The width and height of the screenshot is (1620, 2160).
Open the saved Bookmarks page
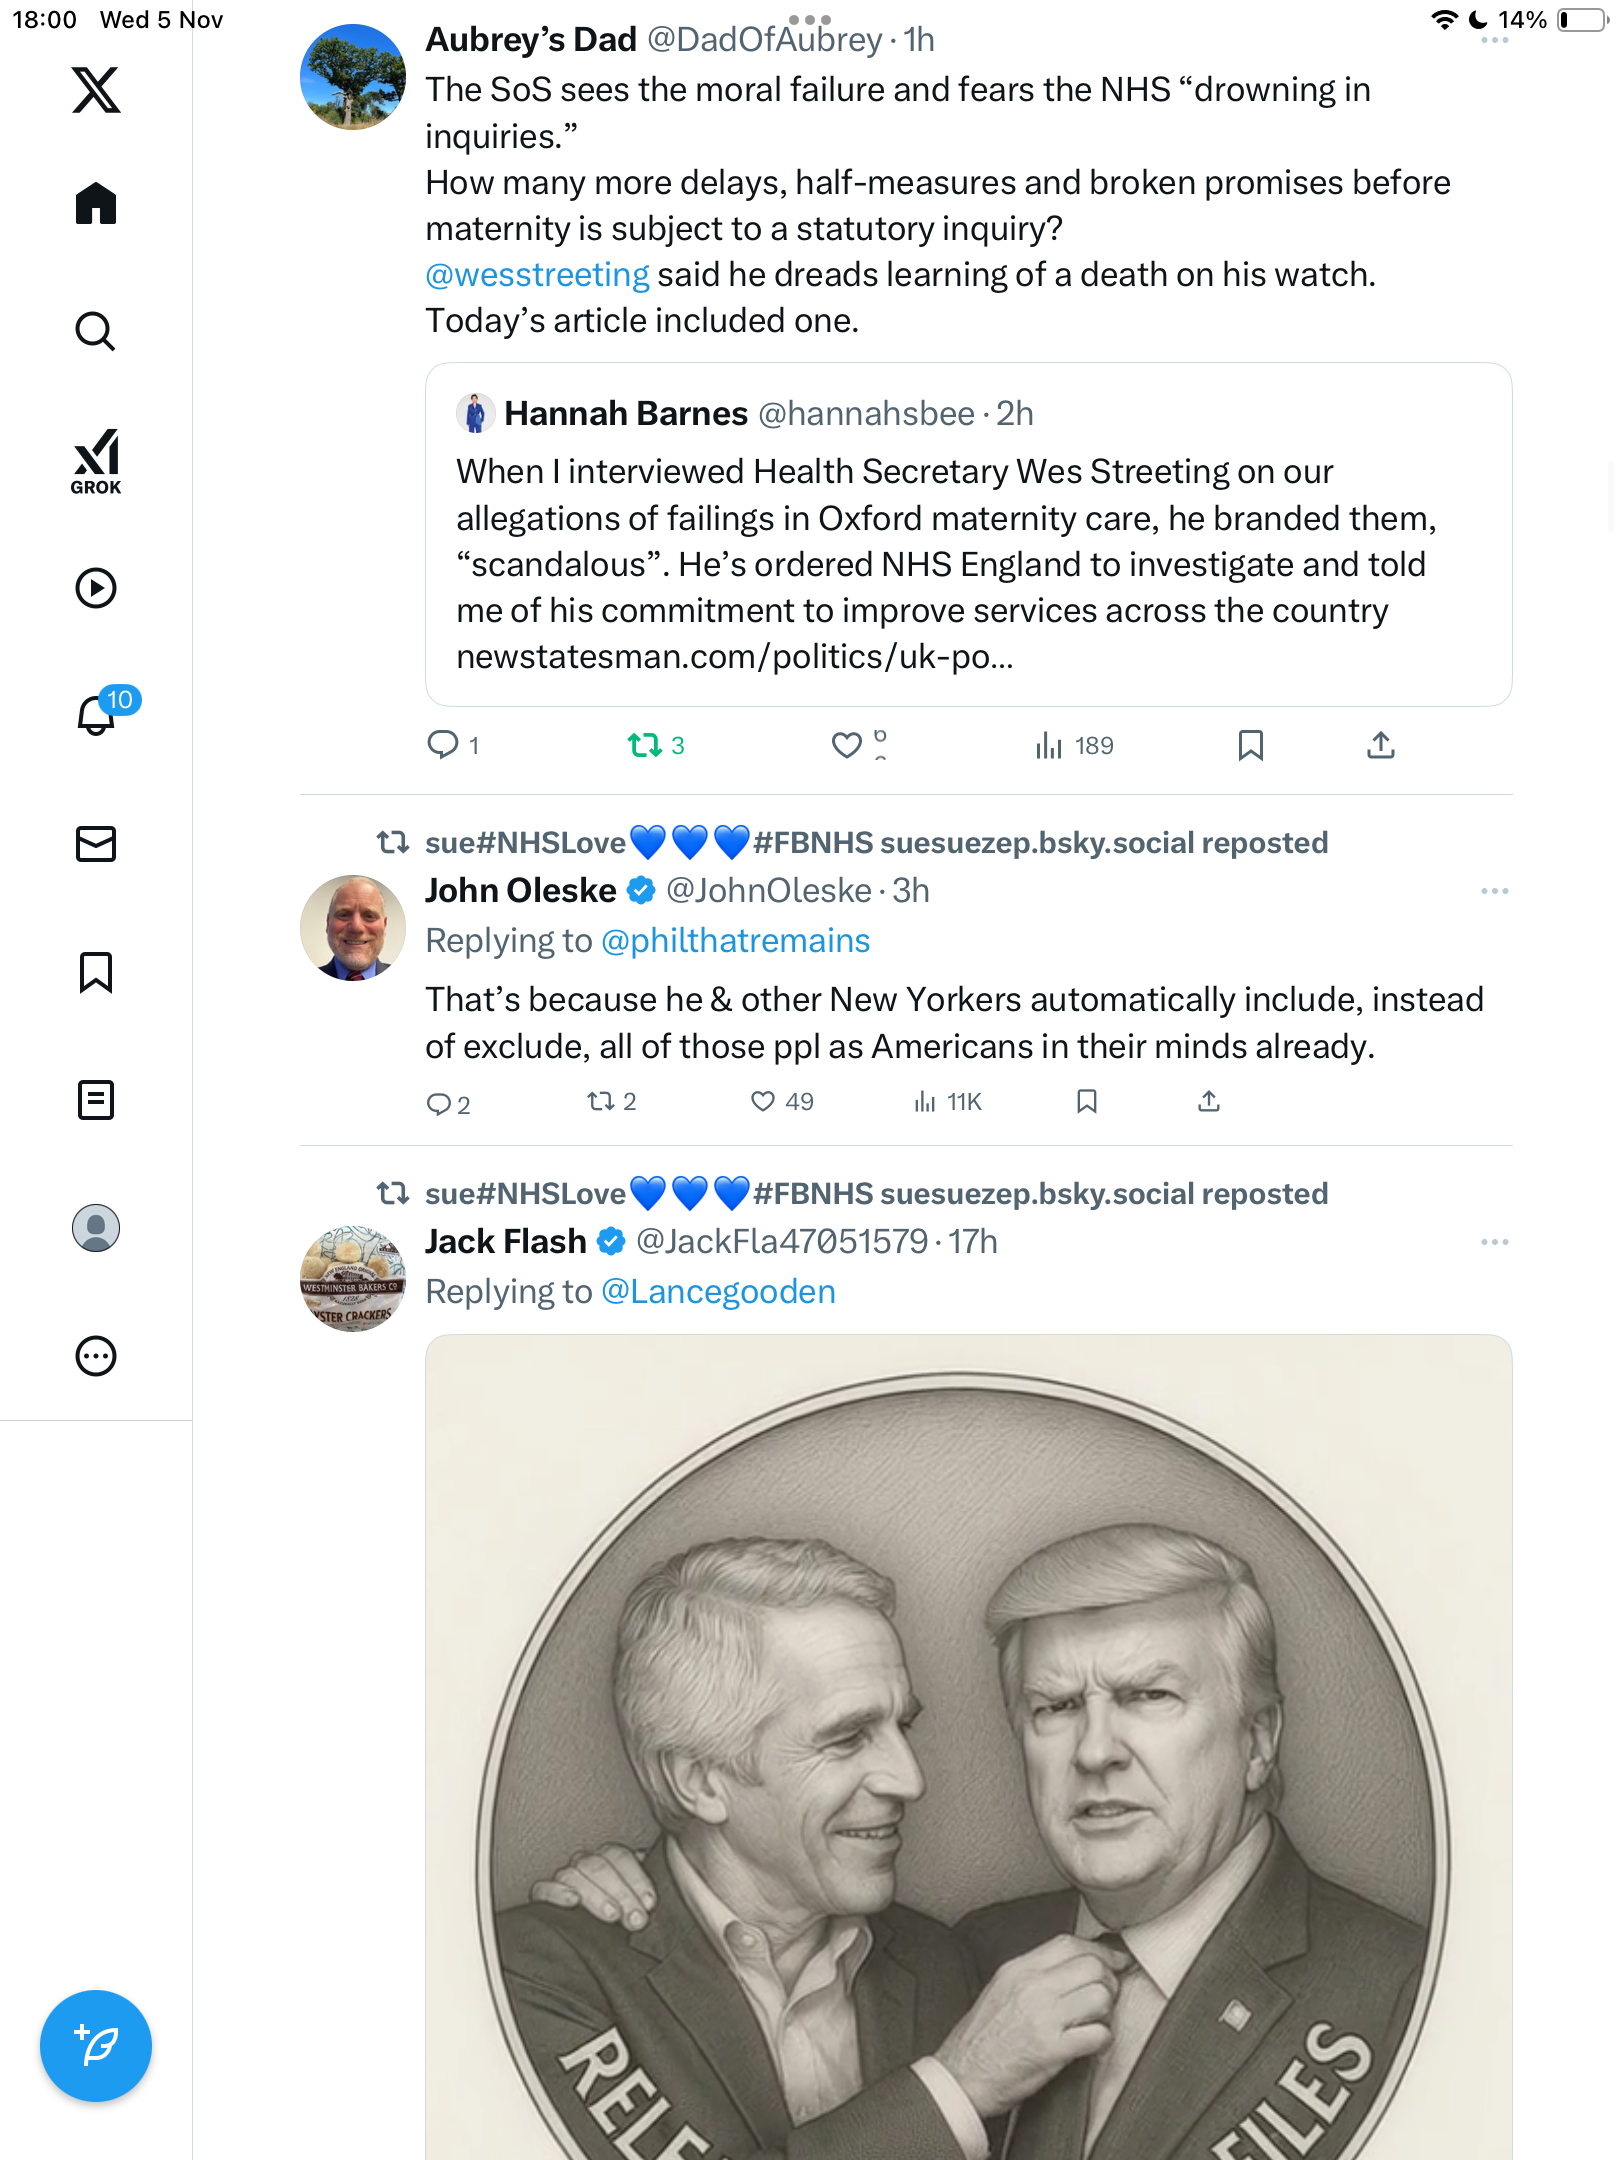(x=96, y=972)
